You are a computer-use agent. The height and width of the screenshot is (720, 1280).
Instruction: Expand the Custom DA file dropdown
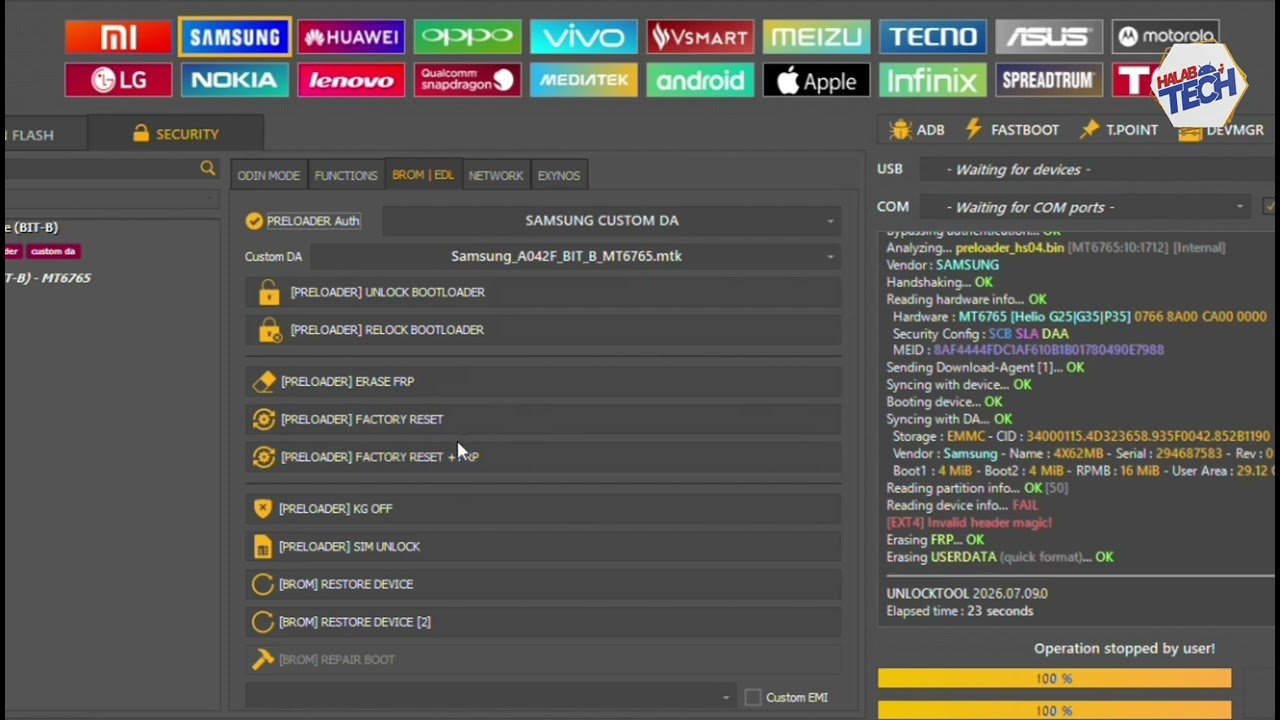[575, 257]
